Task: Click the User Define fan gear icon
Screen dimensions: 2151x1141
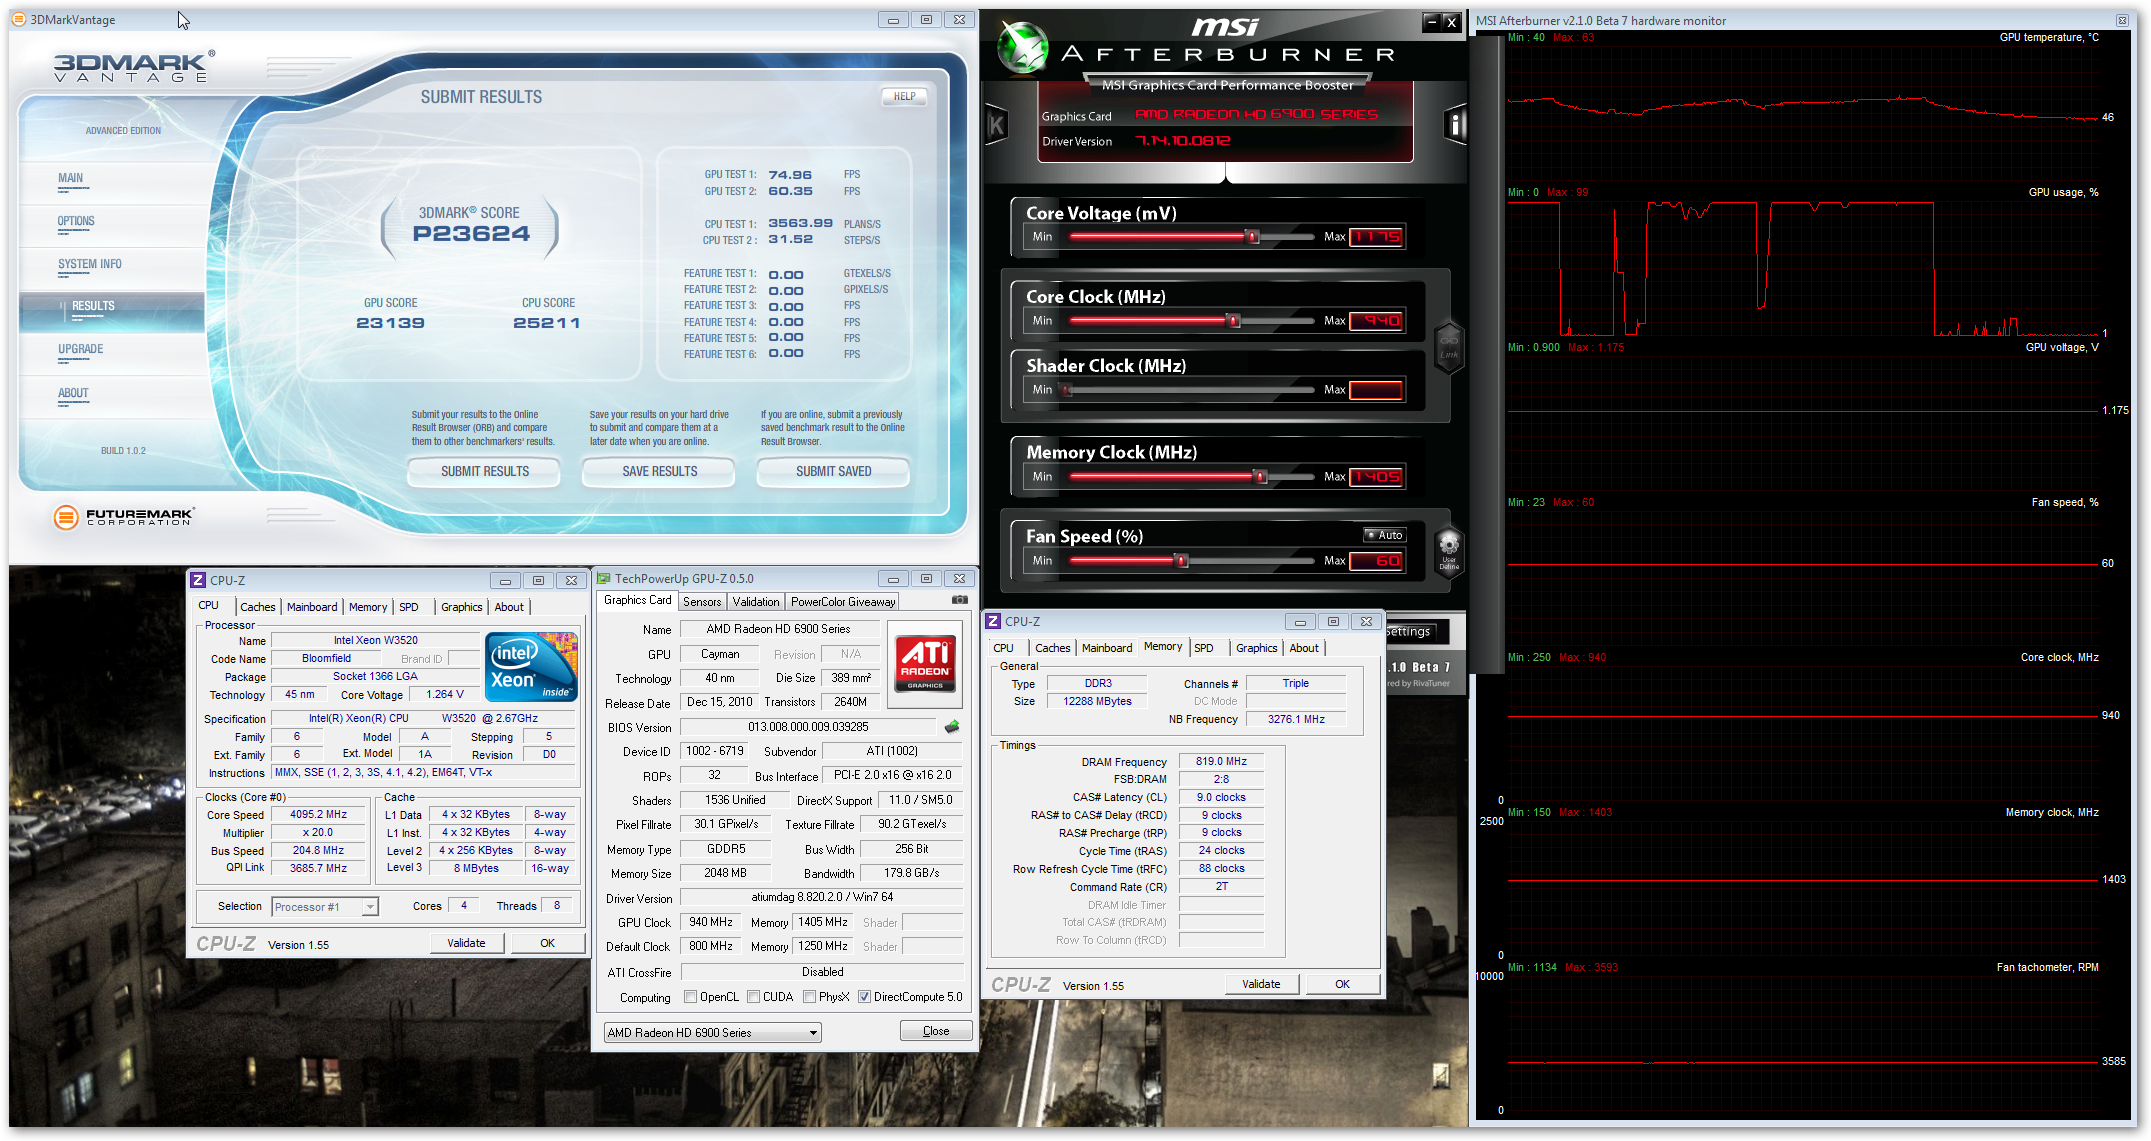Action: [x=1449, y=552]
